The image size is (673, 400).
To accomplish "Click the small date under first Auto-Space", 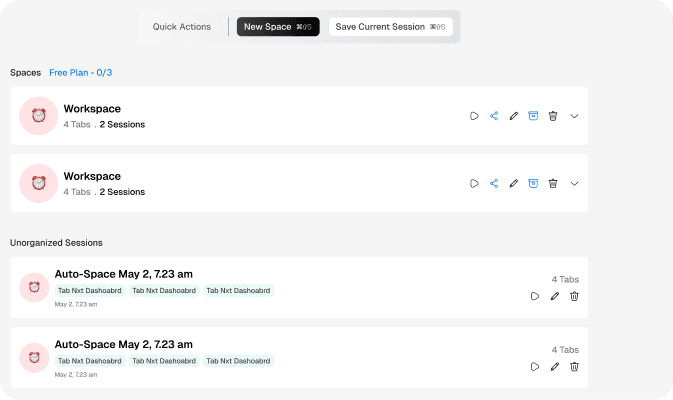I will coord(76,304).
